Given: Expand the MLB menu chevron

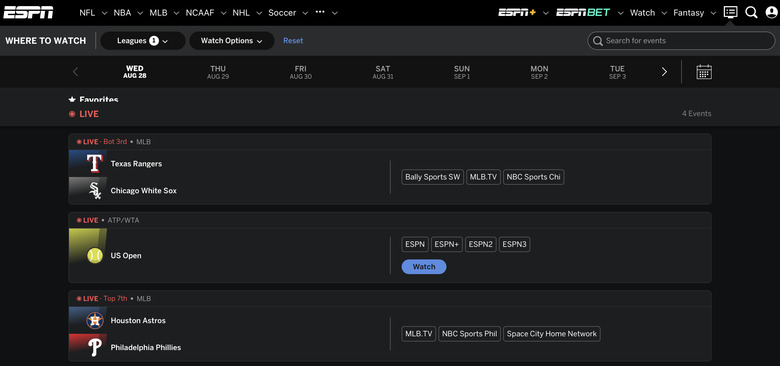Looking at the screenshot, I should pyautogui.click(x=177, y=13).
